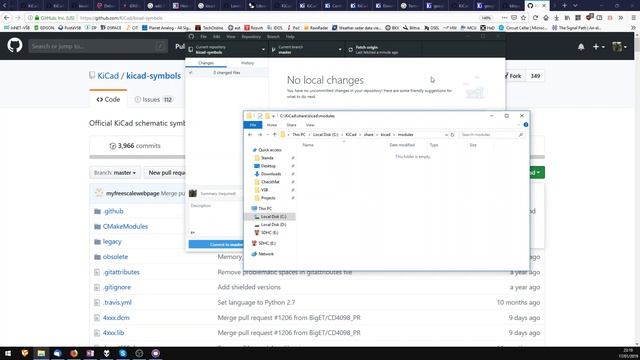Image resolution: width=640 pixels, height=360 pixels.
Task: Open the legacy folder in repo listing
Action: pos(112,242)
